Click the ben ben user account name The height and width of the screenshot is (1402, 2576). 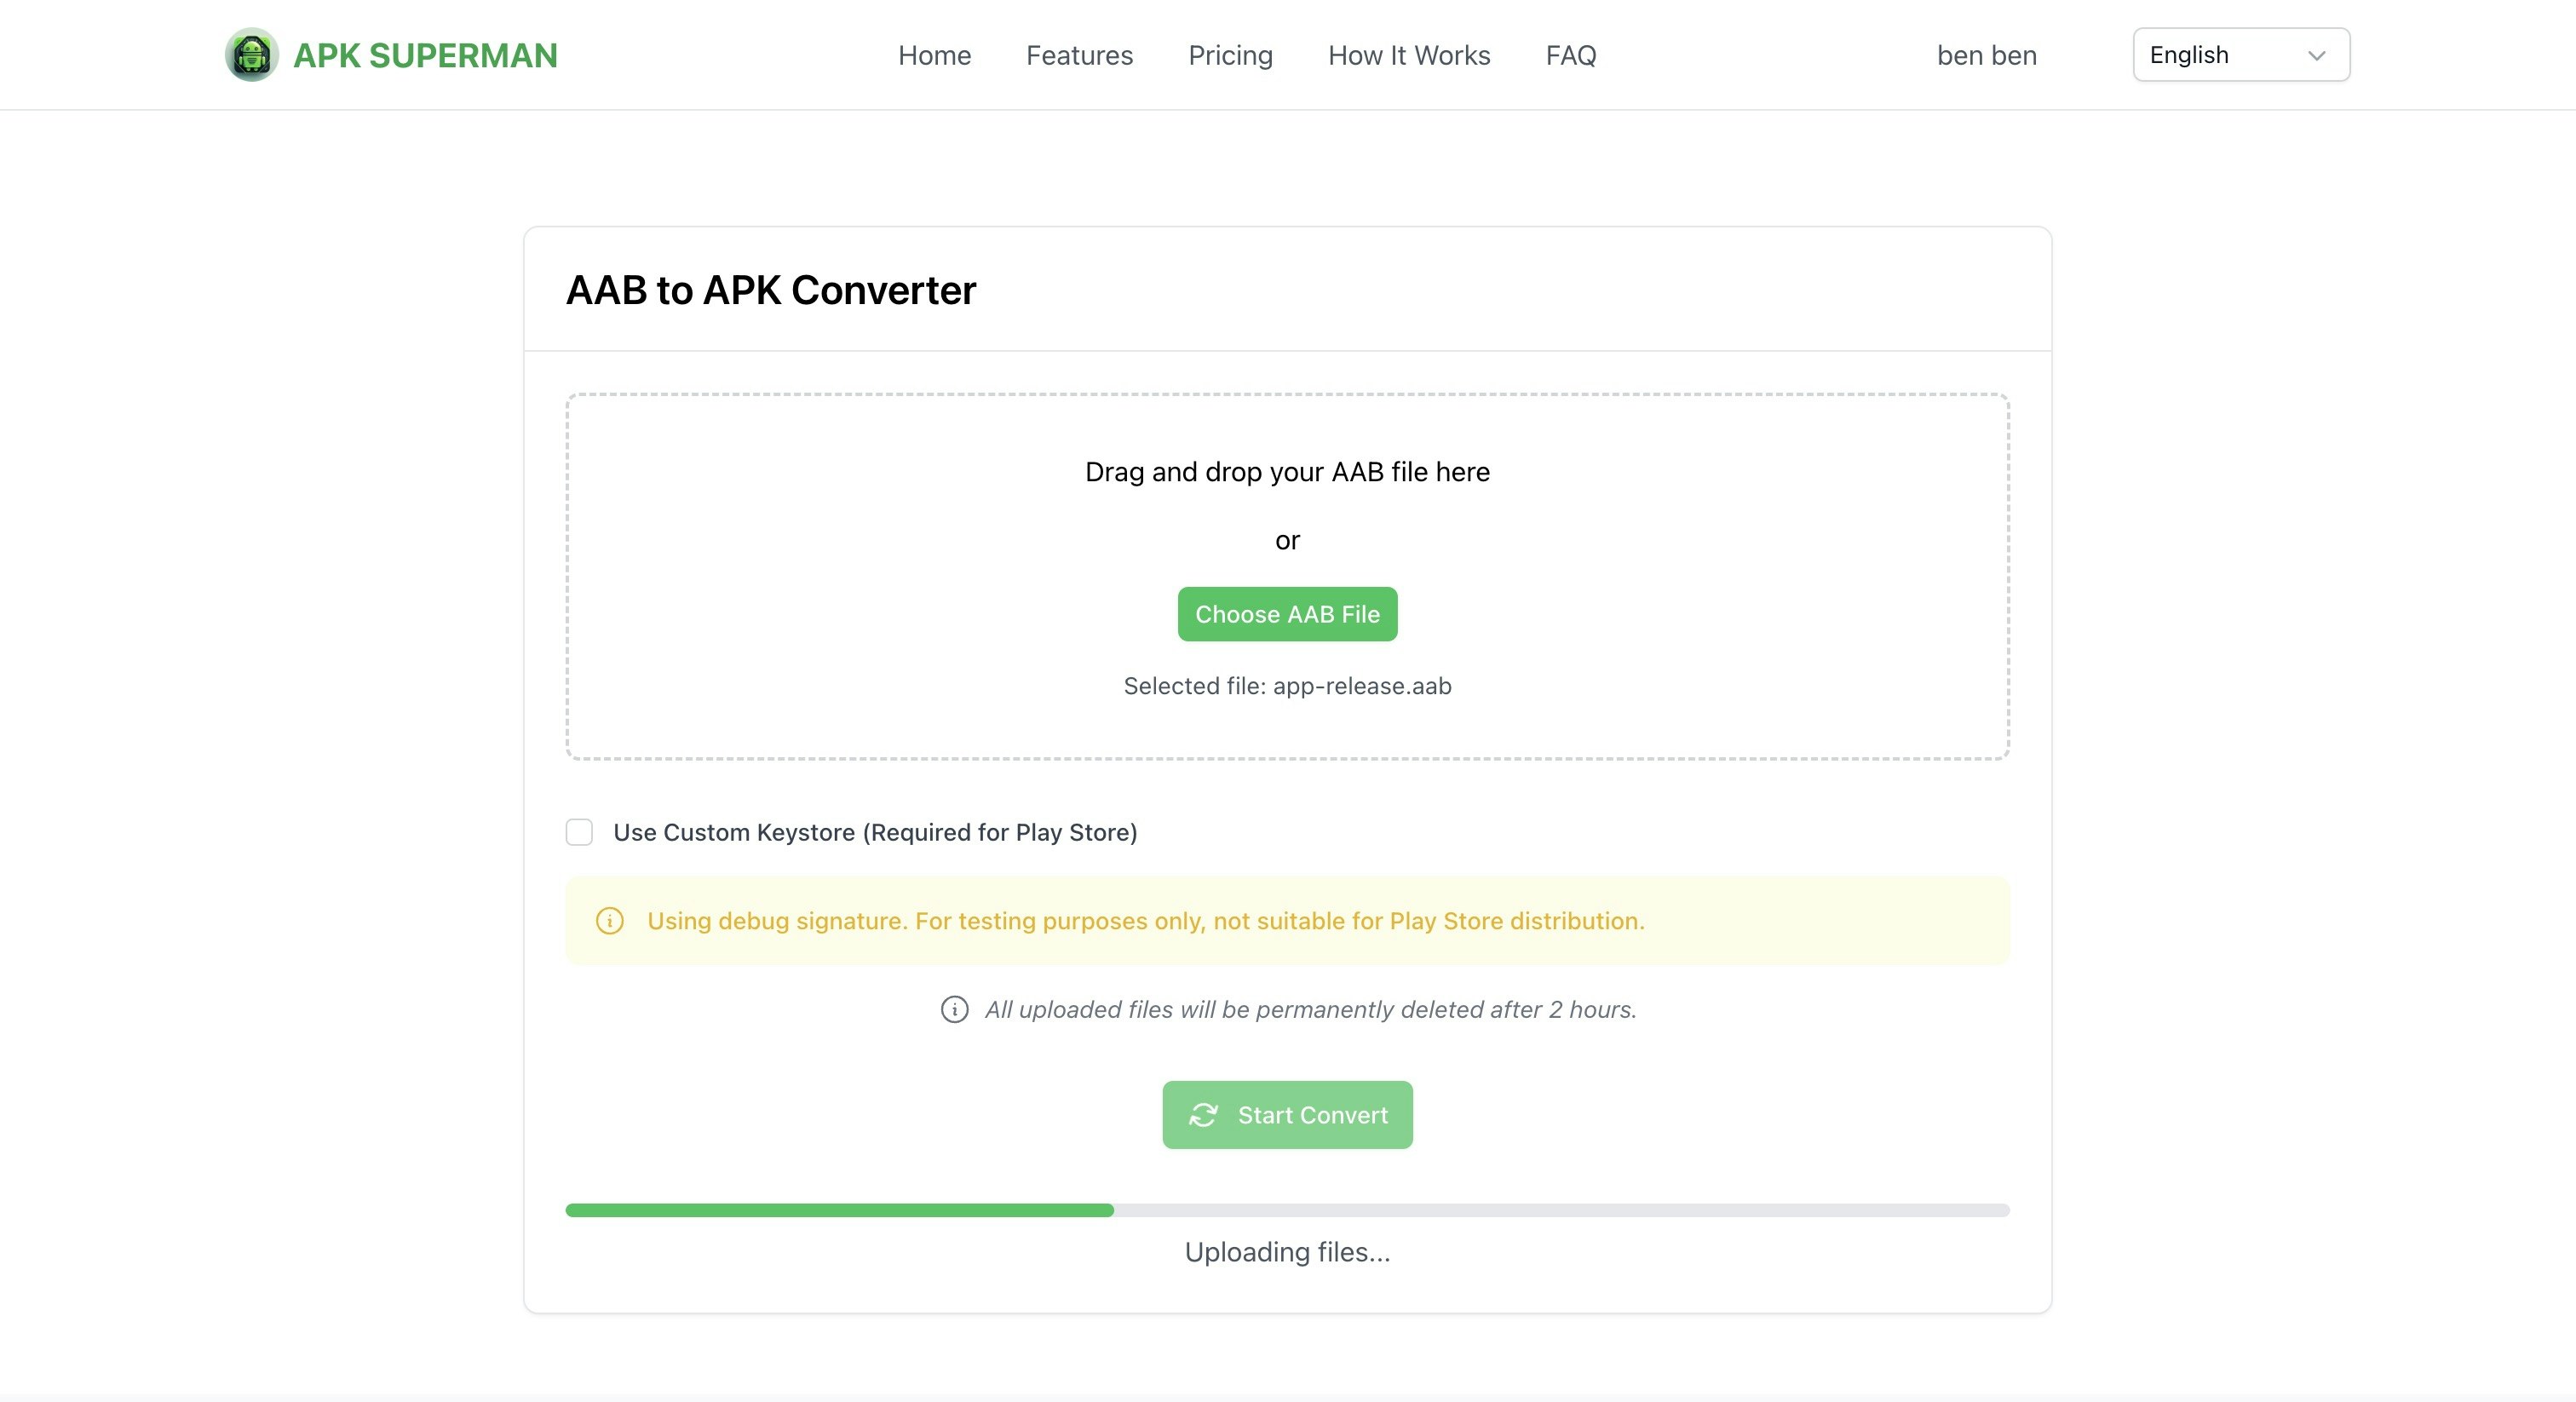click(1986, 55)
